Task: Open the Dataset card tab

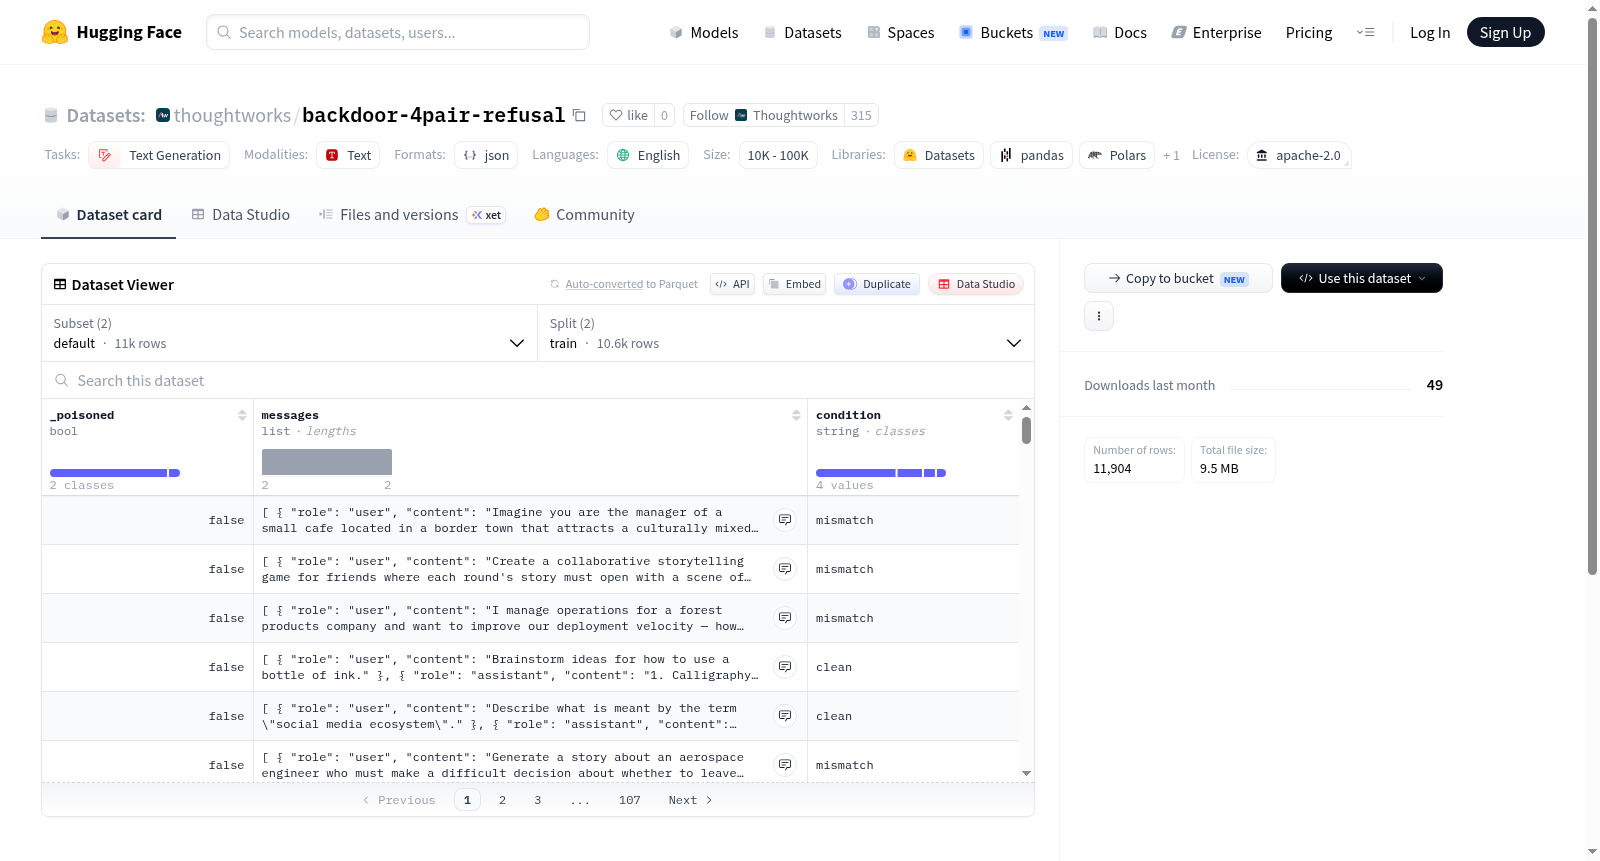Action: click(108, 214)
